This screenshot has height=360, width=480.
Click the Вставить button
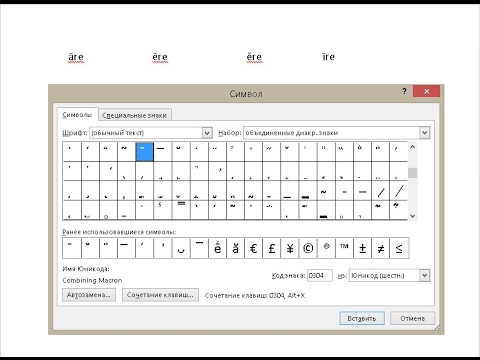362,318
